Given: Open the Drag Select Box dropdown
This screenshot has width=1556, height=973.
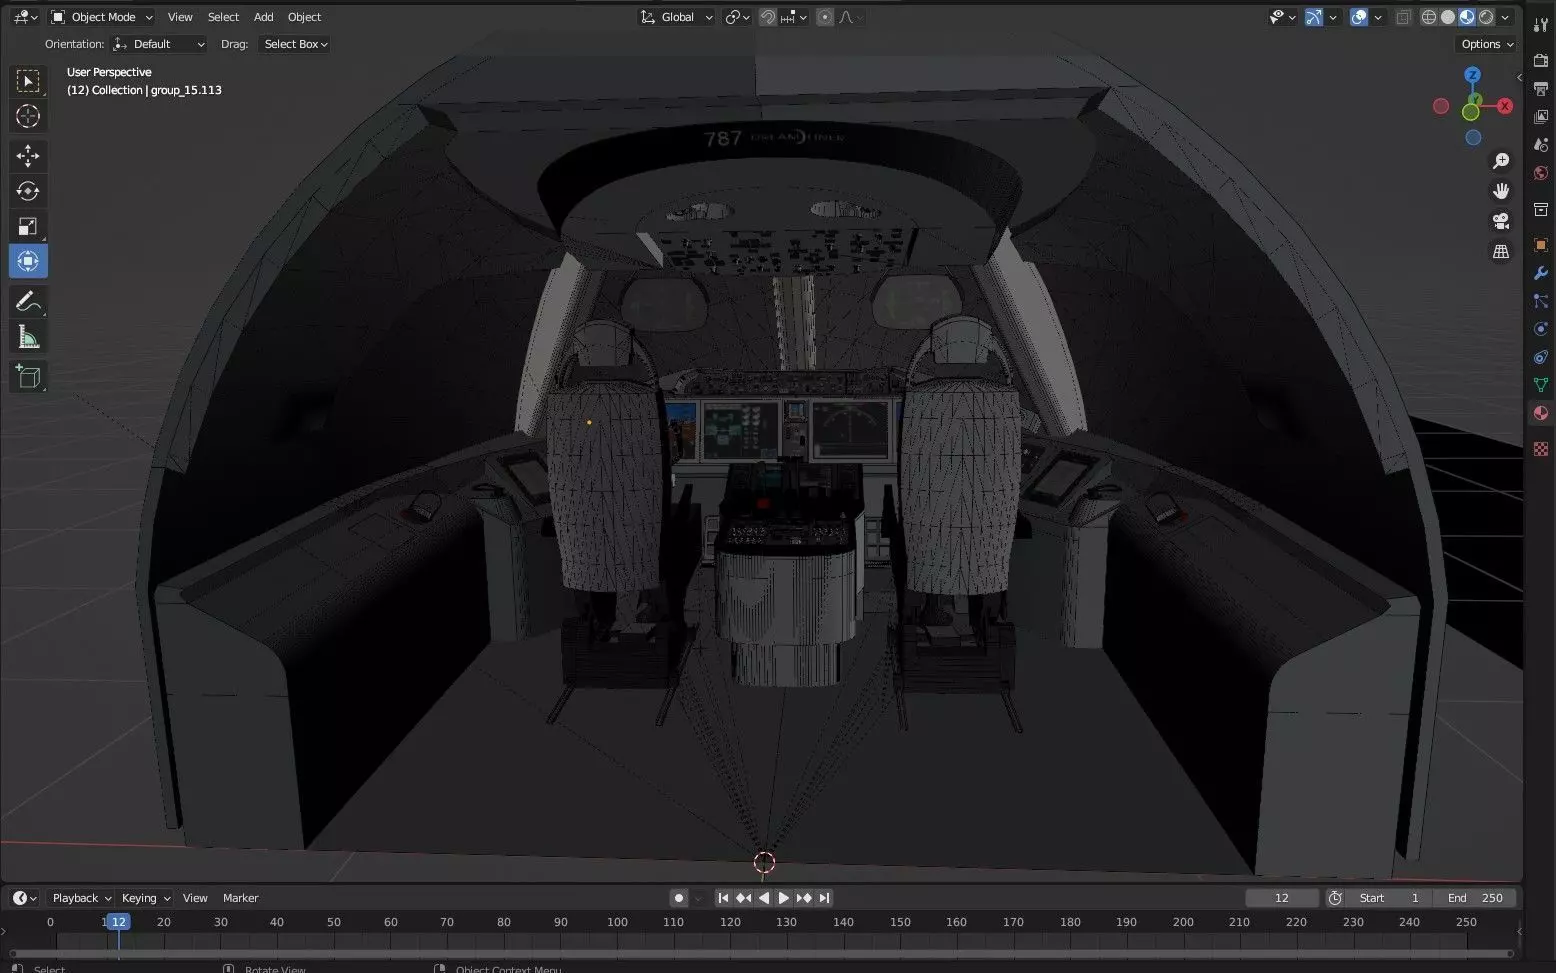Looking at the screenshot, I should (295, 44).
